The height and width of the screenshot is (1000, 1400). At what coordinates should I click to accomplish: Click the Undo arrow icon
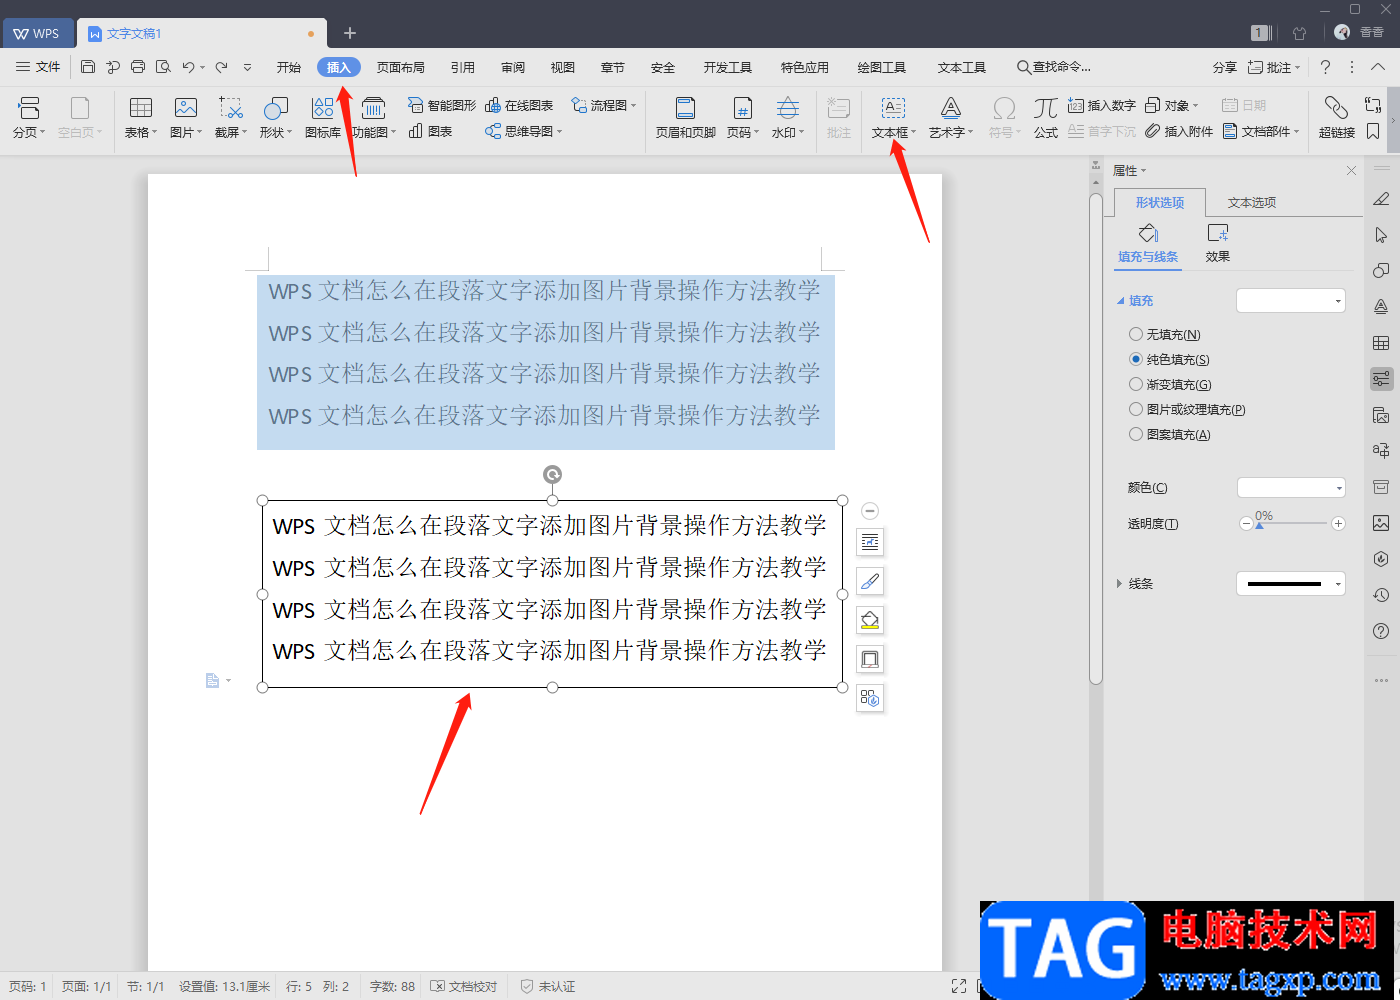click(188, 67)
